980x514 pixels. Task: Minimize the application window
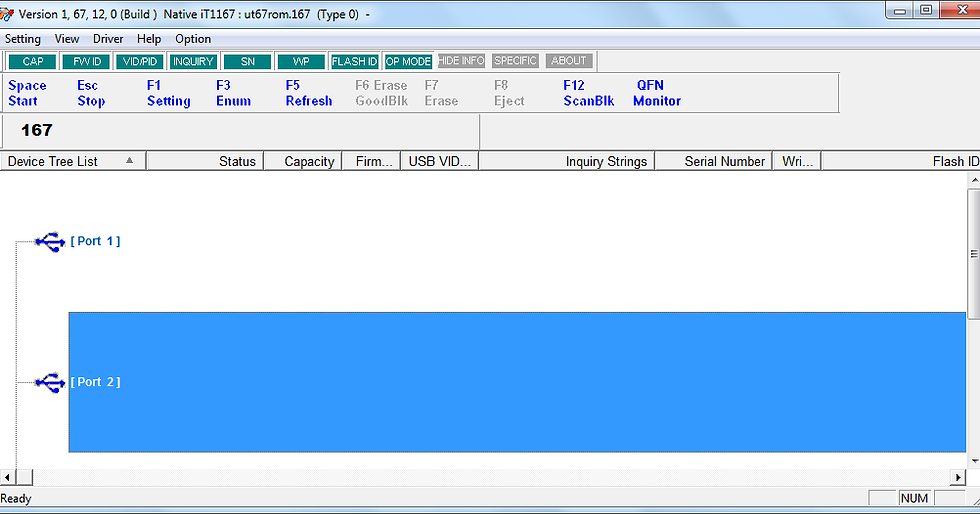click(x=900, y=10)
